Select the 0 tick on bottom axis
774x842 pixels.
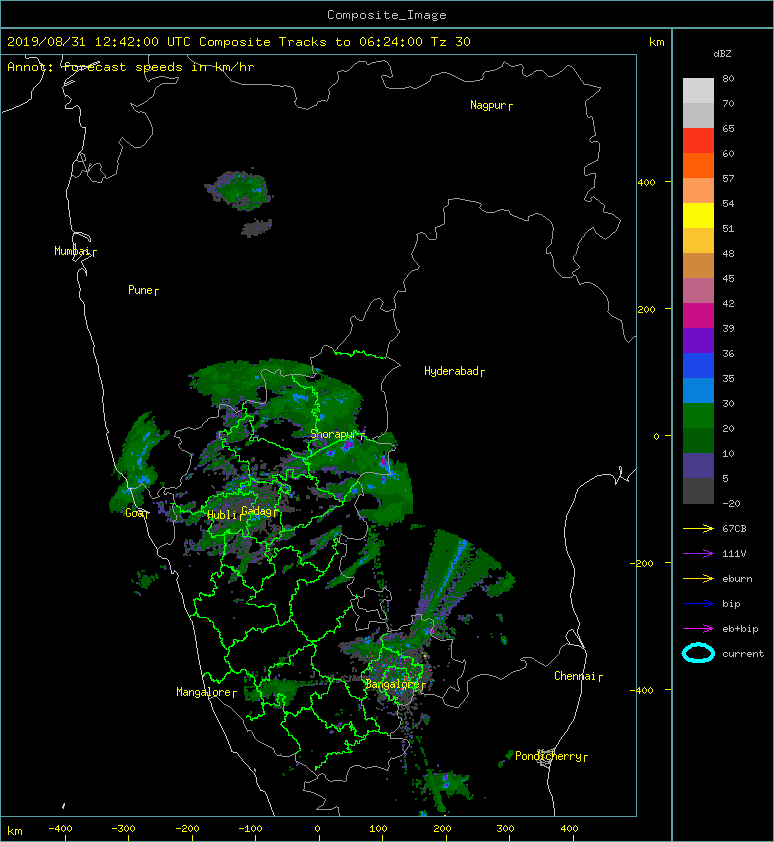click(317, 829)
